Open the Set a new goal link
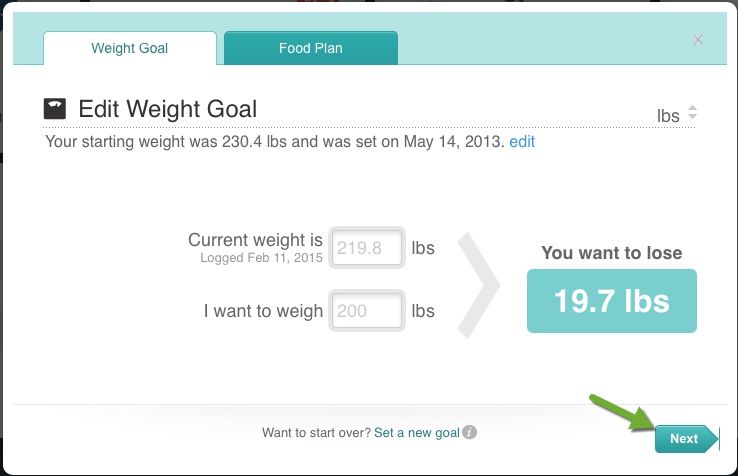This screenshot has width=738, height=476. [x=417, y=432]
